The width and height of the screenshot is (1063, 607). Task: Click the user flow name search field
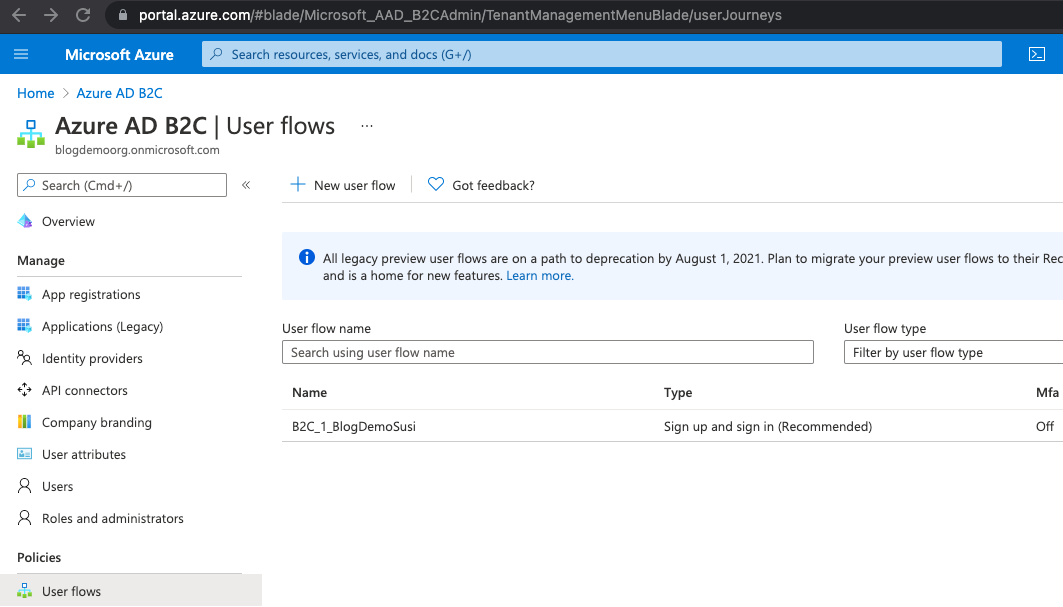(x=548, y=353)
